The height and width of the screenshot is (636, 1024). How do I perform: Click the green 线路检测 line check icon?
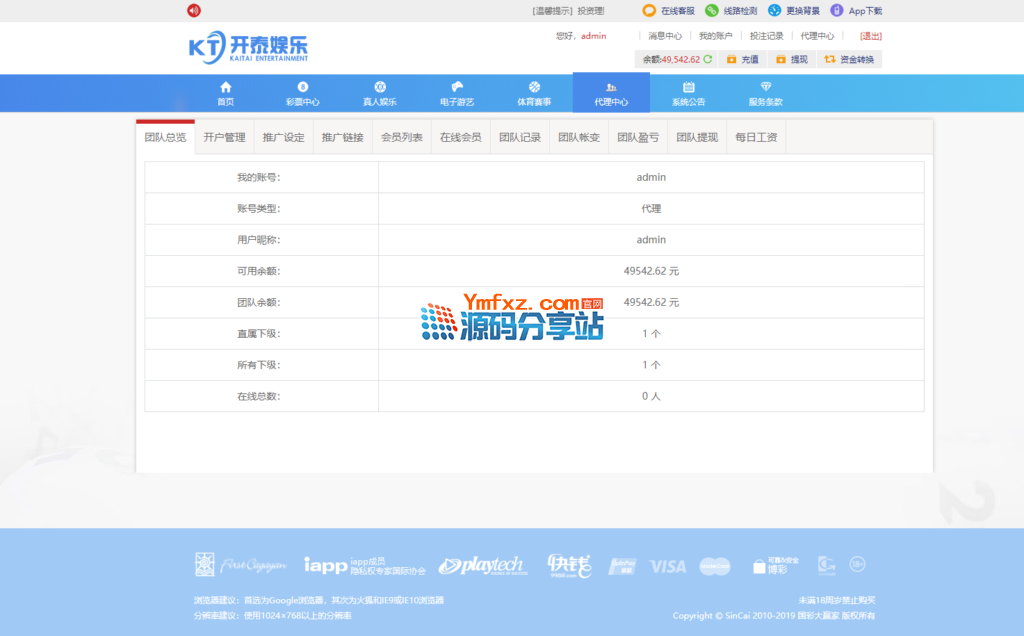point(712,11)
